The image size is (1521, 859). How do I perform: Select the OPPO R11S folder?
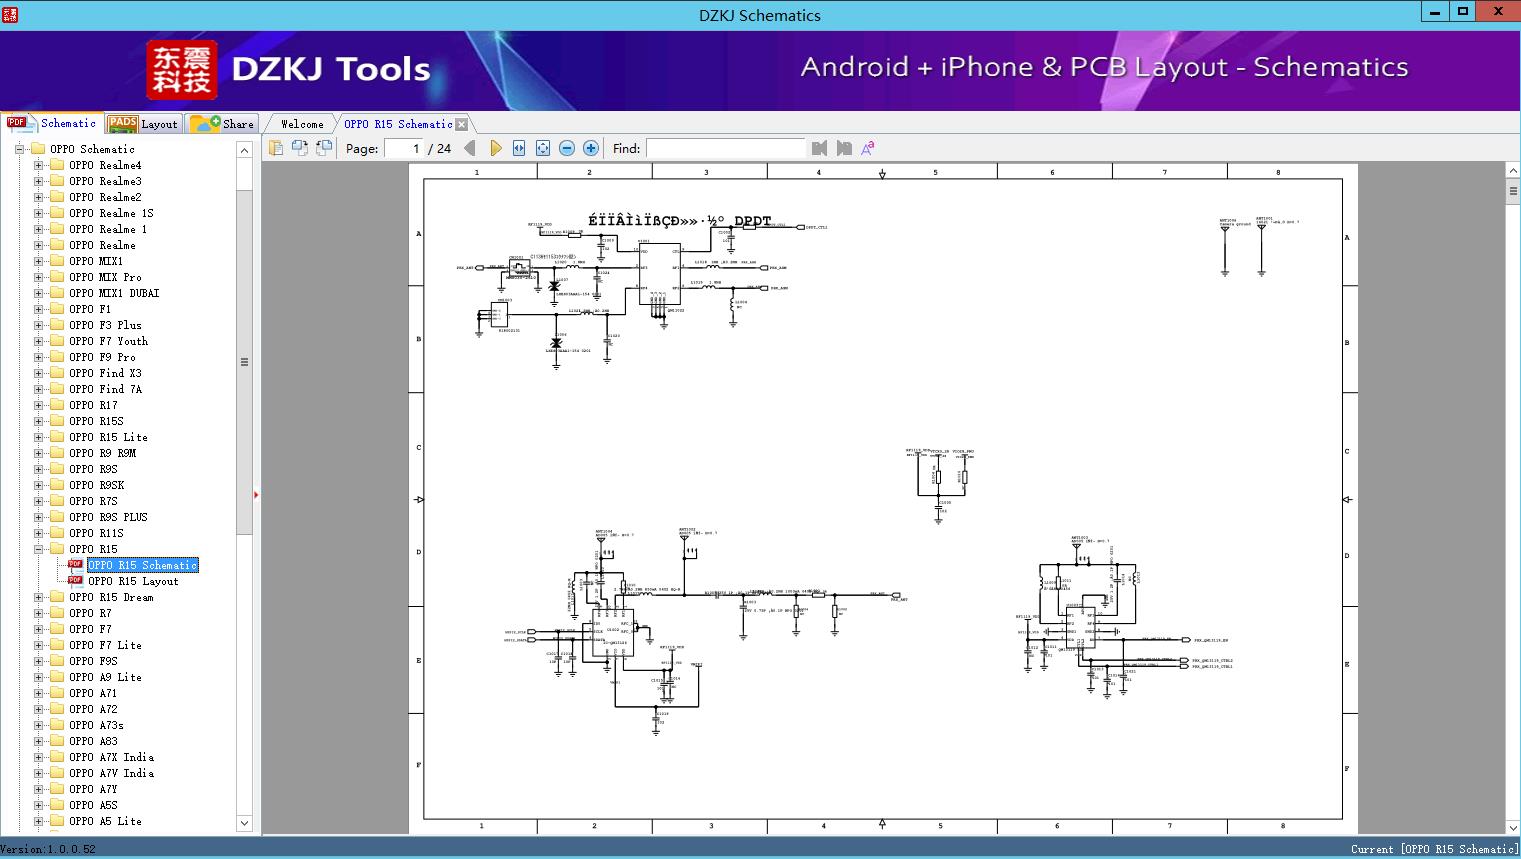coord(96,533)
